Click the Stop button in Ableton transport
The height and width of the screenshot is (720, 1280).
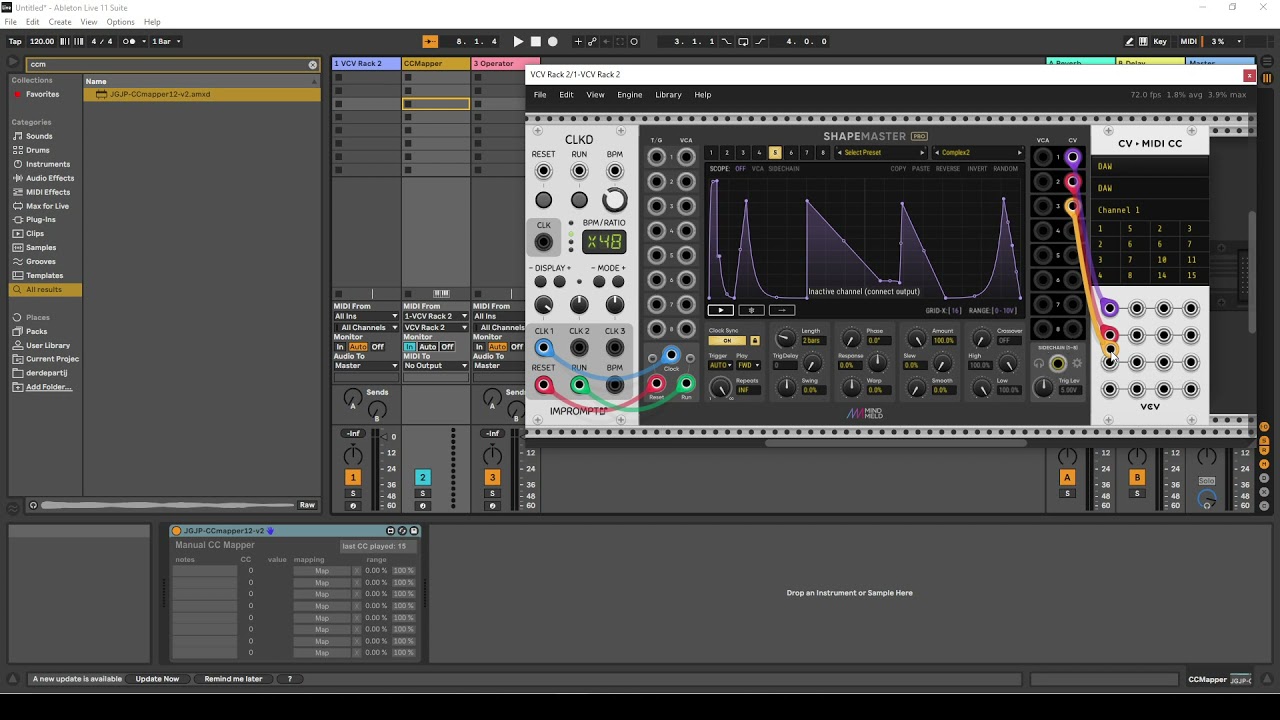point(535,41)
